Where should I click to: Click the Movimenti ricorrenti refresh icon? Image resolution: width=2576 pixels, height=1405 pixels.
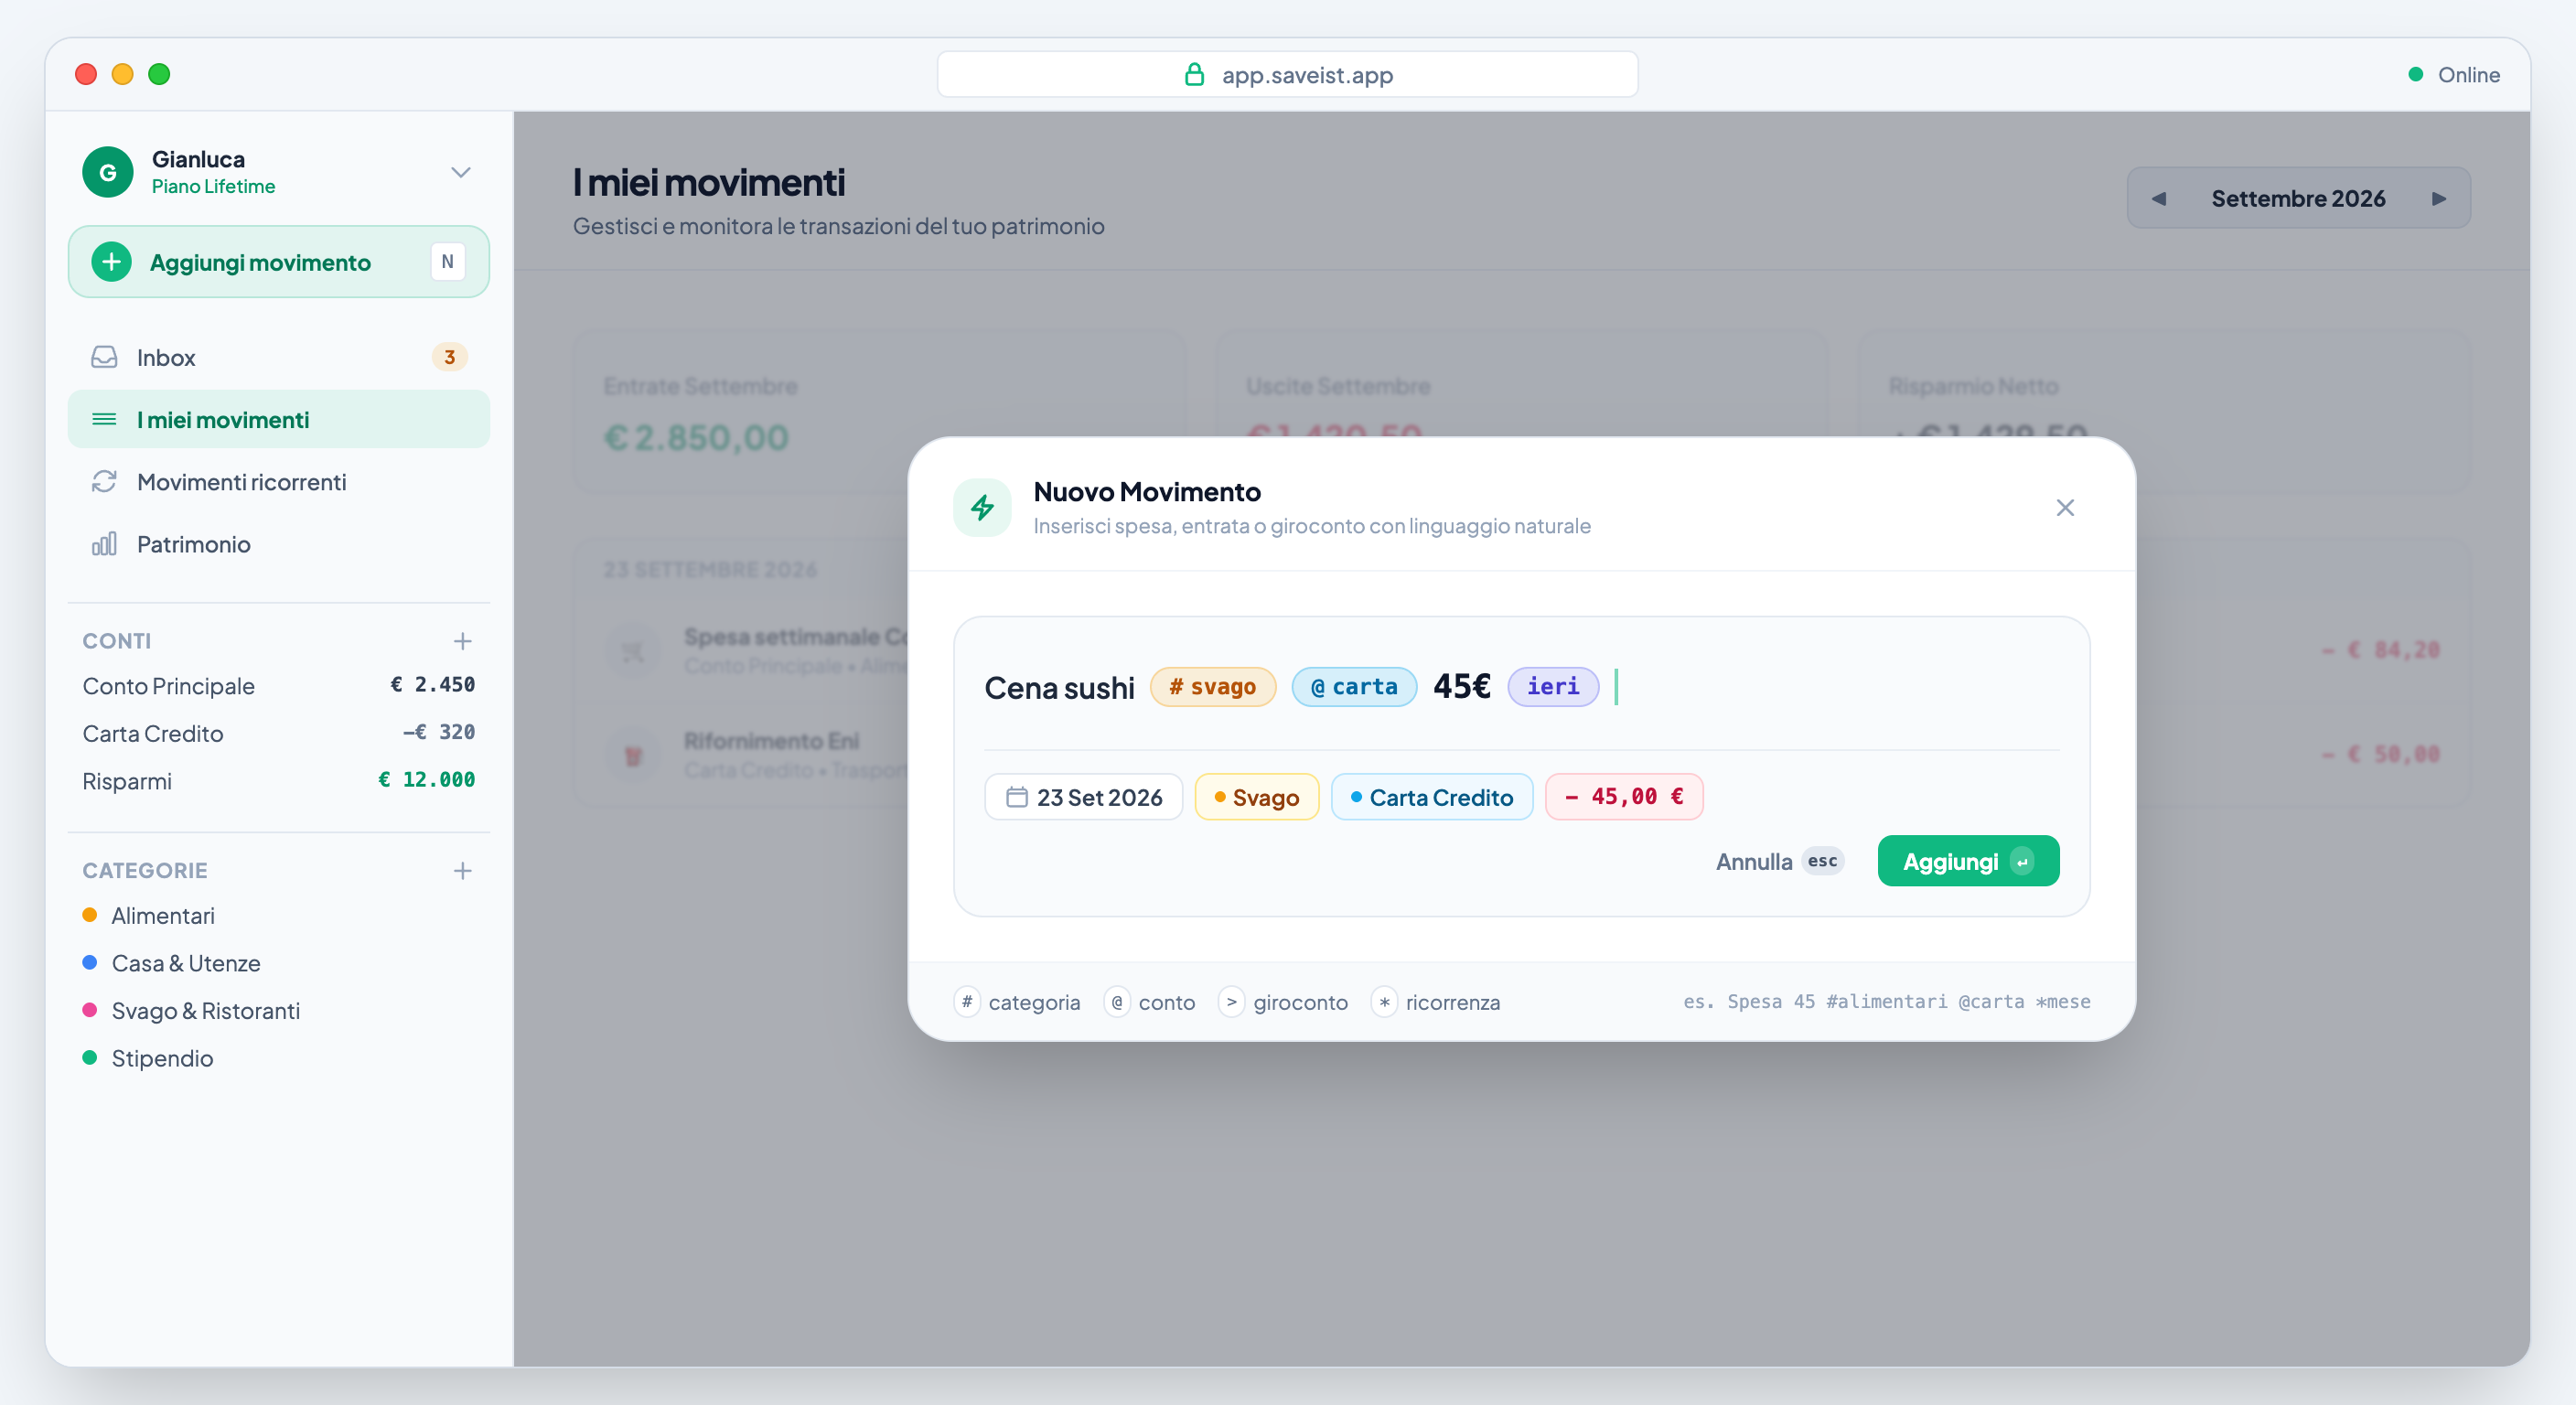pos(104,481)
